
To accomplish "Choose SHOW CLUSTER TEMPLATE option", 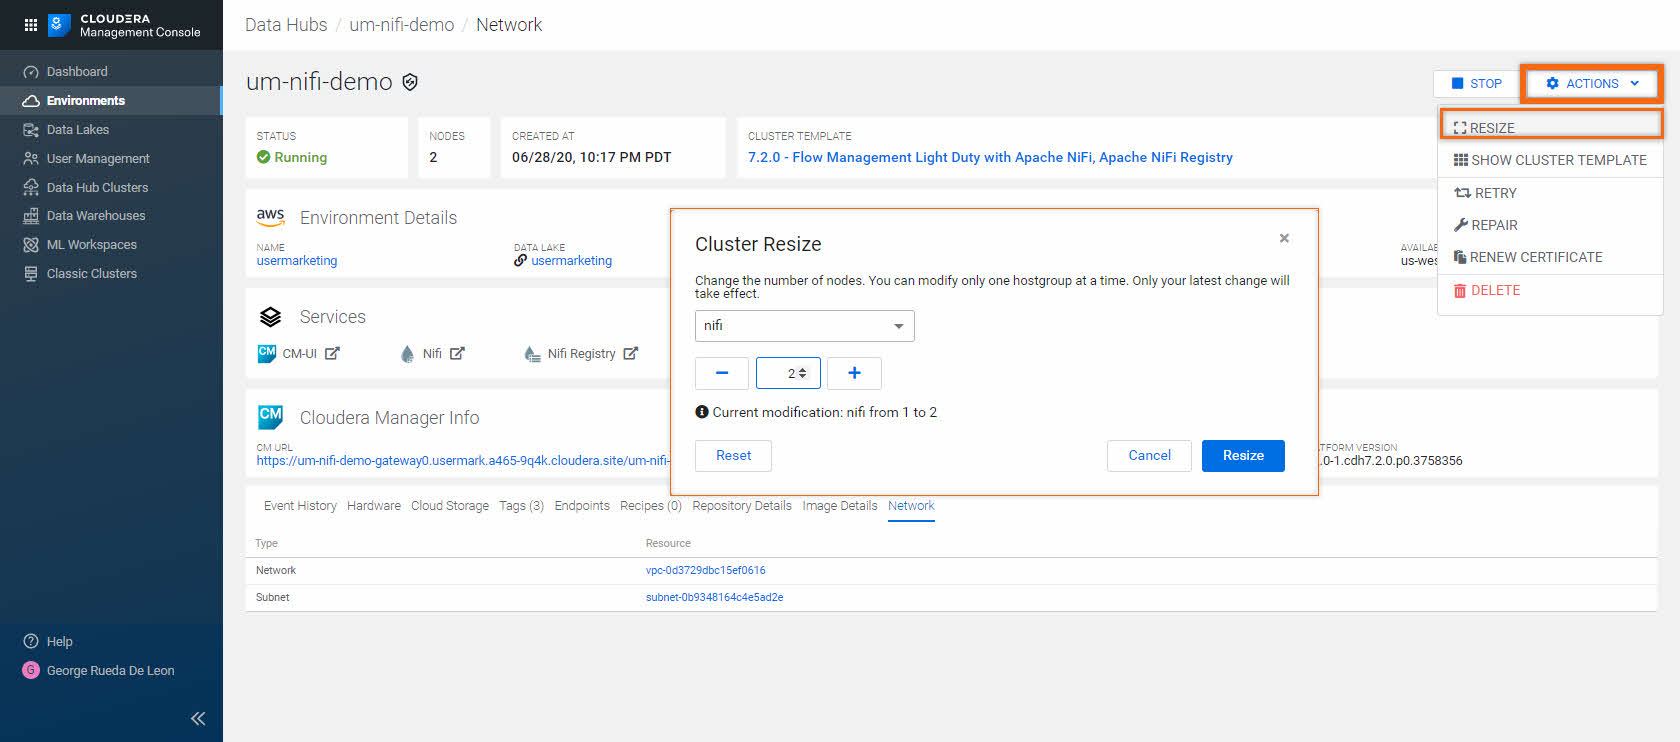I will pos(1551,160).
